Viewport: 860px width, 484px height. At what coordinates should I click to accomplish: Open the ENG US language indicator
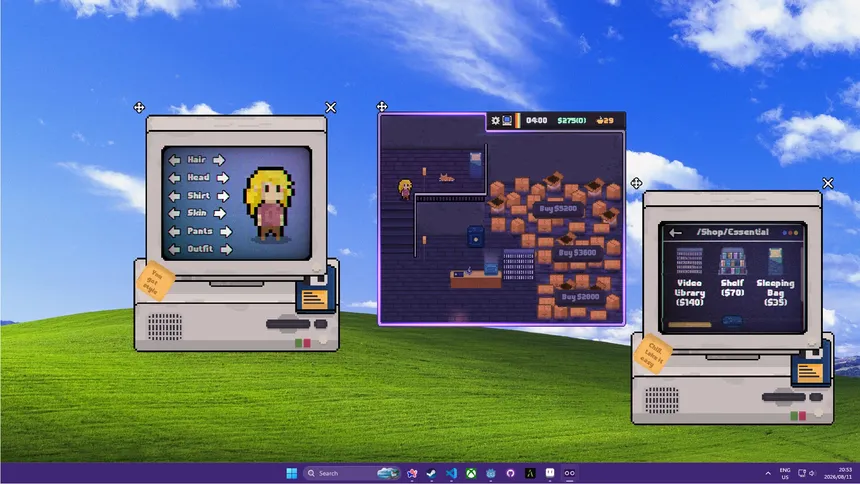tap(785, 474)
